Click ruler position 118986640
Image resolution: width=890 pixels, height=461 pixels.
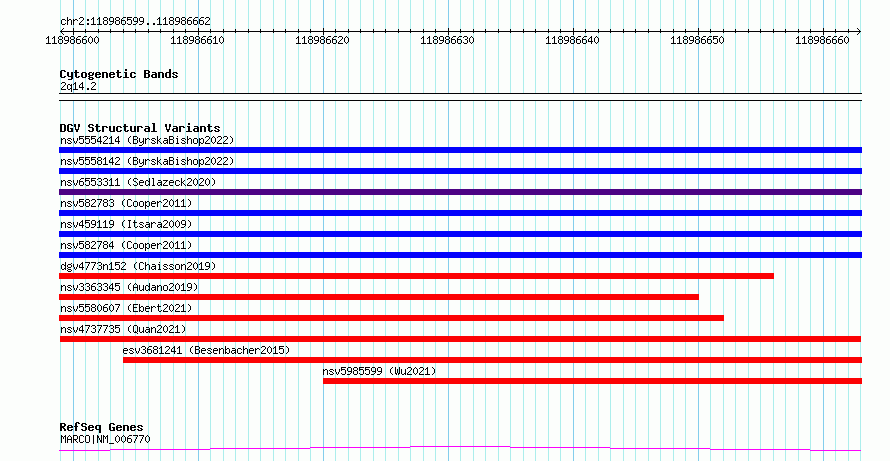[572, 40]
